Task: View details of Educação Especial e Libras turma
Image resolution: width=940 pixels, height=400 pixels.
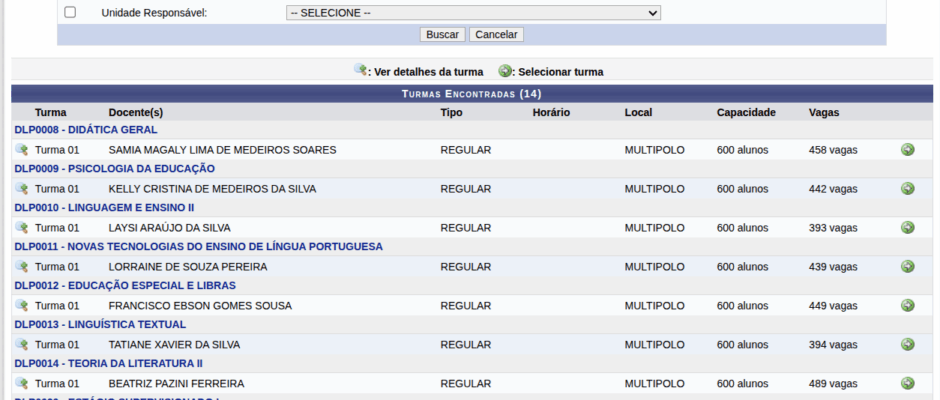Action: 21,306
